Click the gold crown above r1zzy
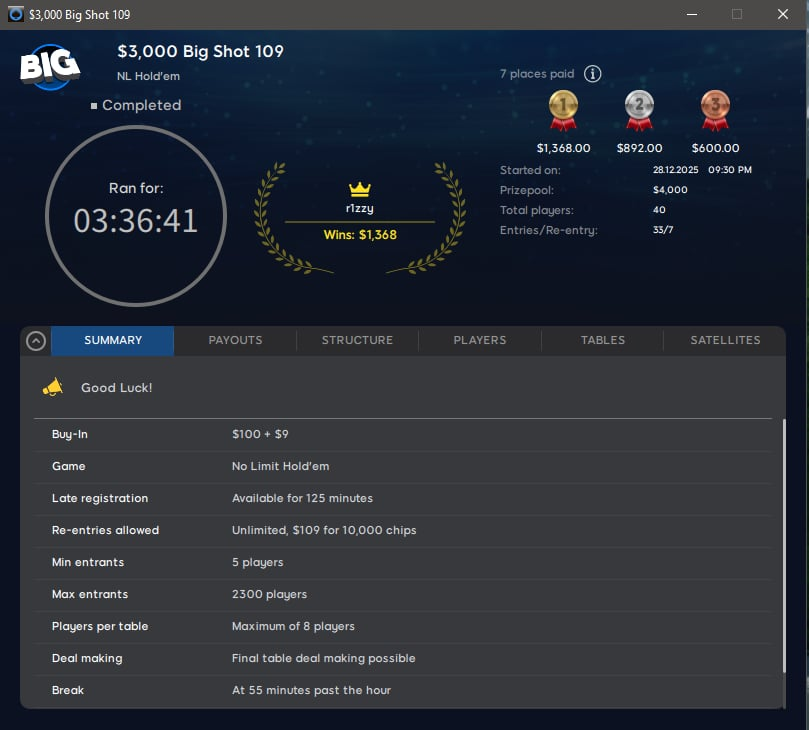The width and height of the screenshot is (809, 730). [360, 189]
